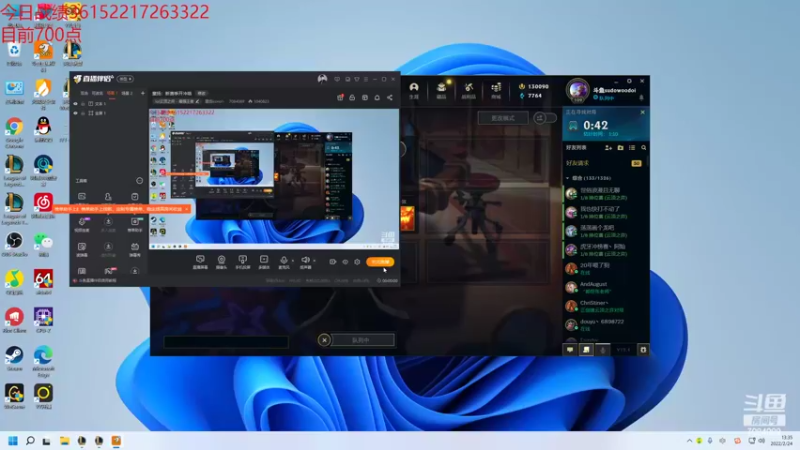Open chat with friend ChriStiner~
Image resolution: width=800 pixels, height=450 pixels.
[x=606, y=306]
